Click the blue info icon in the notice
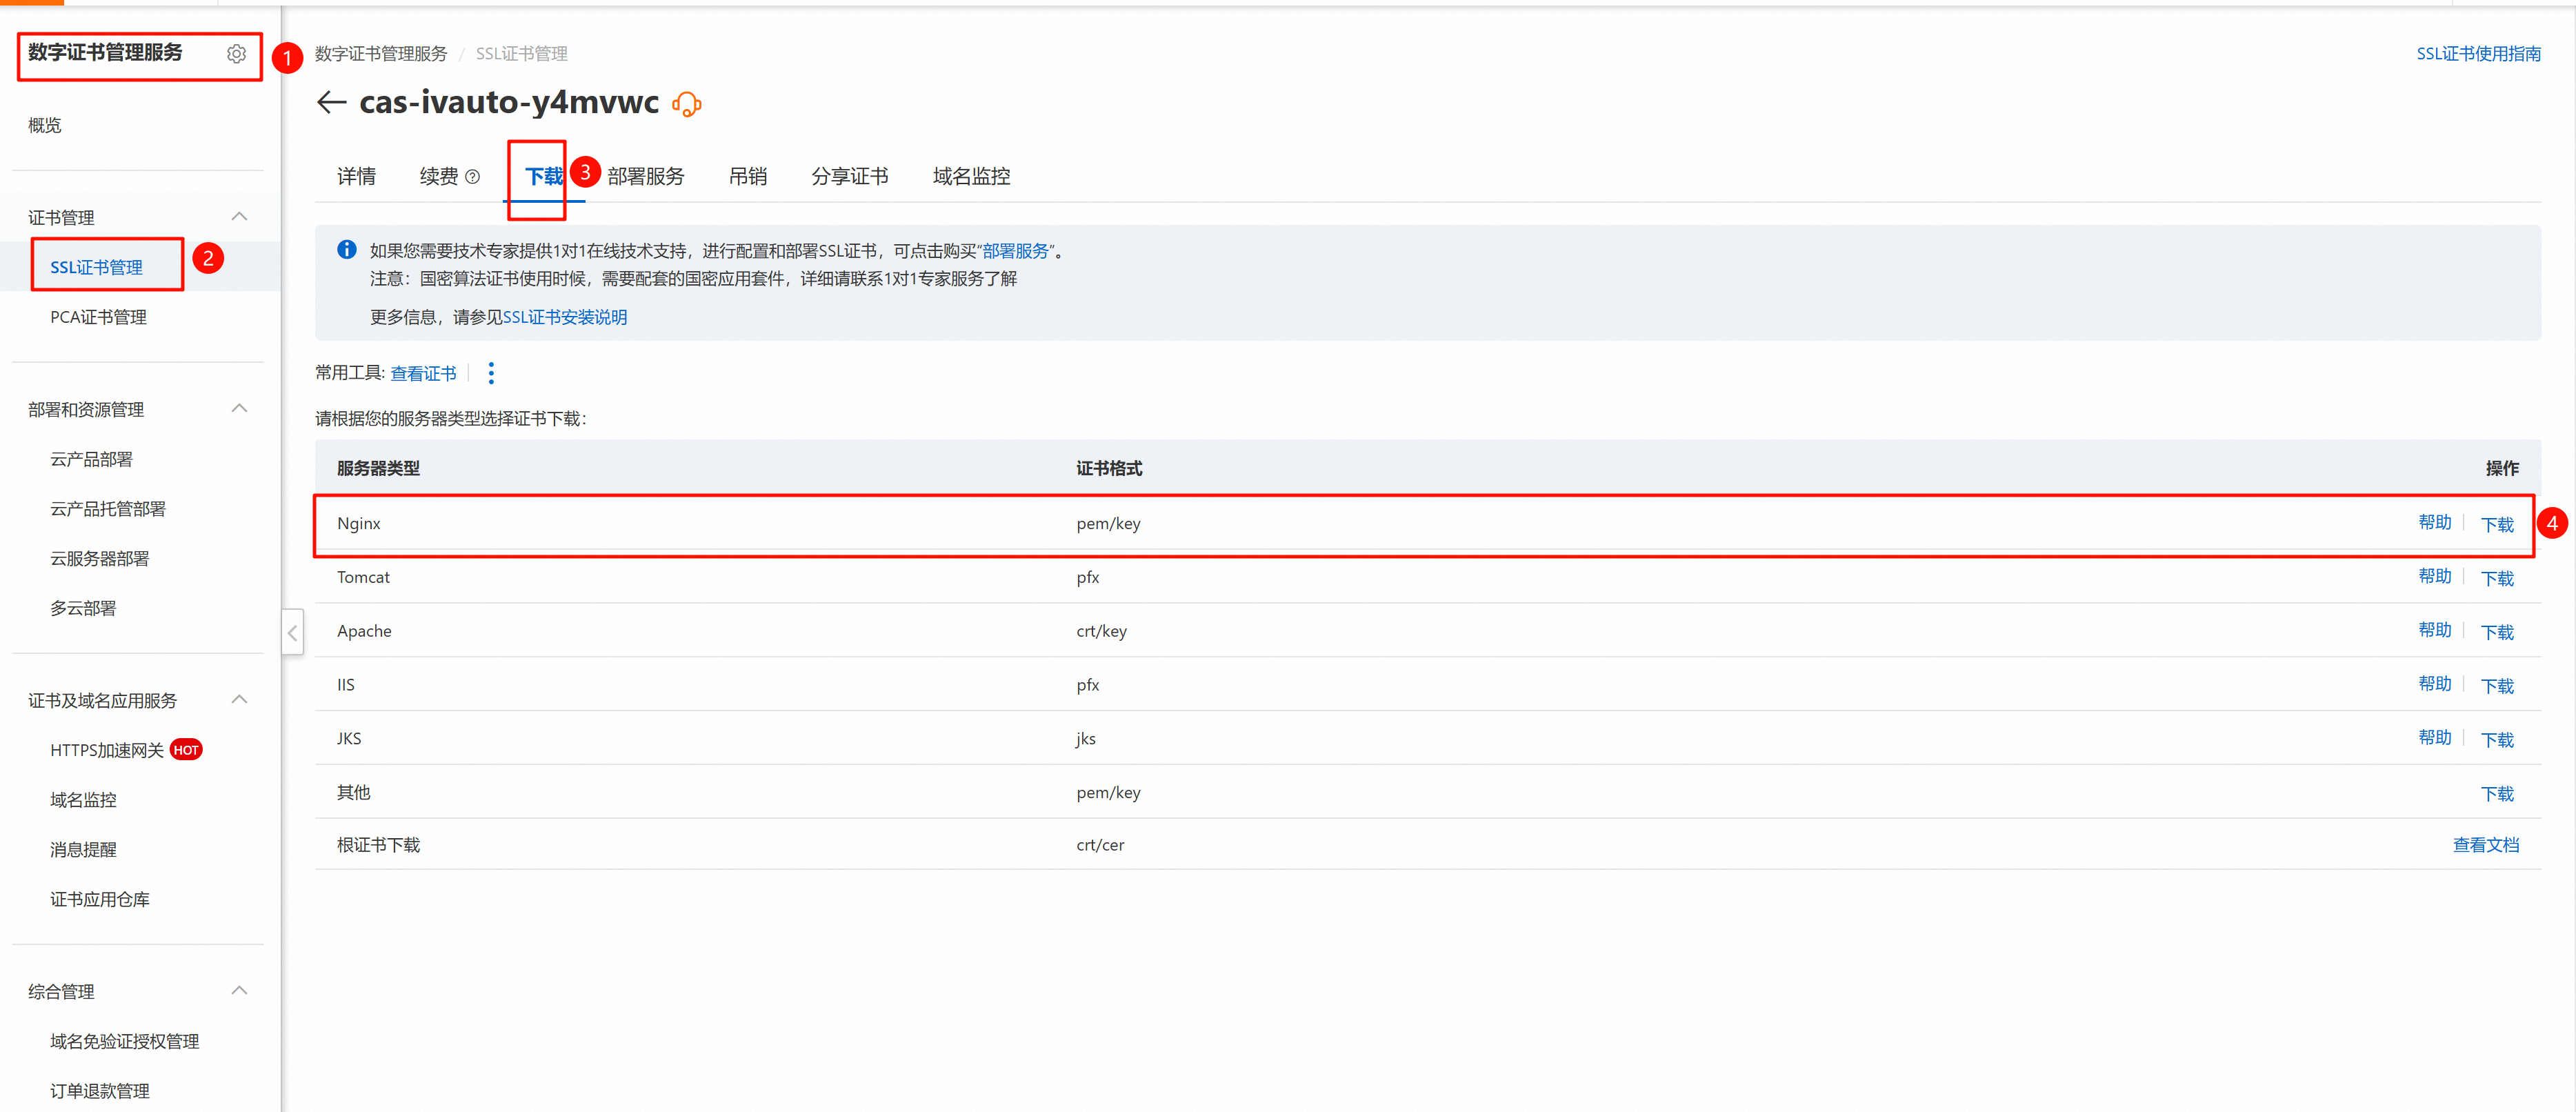 coord(346,250)
